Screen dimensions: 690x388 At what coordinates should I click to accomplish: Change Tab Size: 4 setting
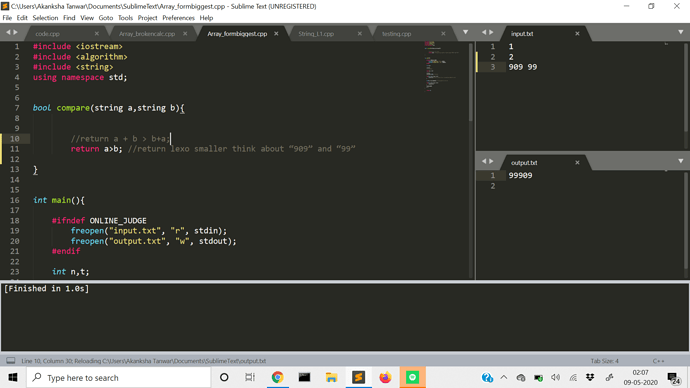pos(605,361)
